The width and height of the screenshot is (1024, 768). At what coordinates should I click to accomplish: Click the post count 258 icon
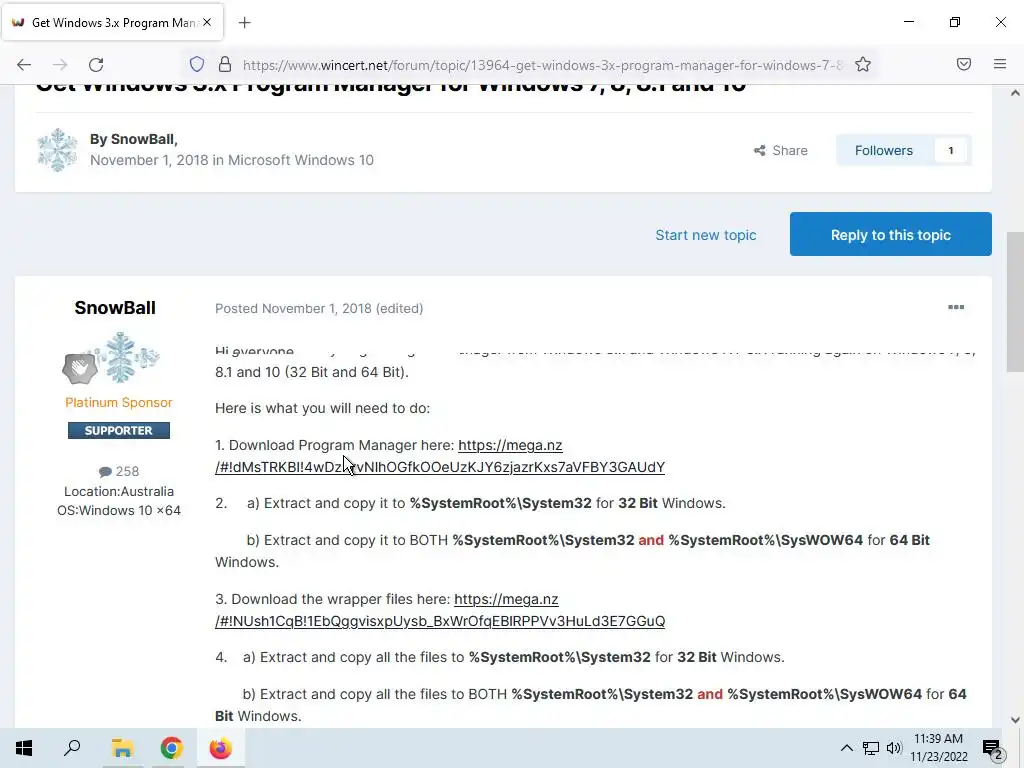[x=104, y=472]
